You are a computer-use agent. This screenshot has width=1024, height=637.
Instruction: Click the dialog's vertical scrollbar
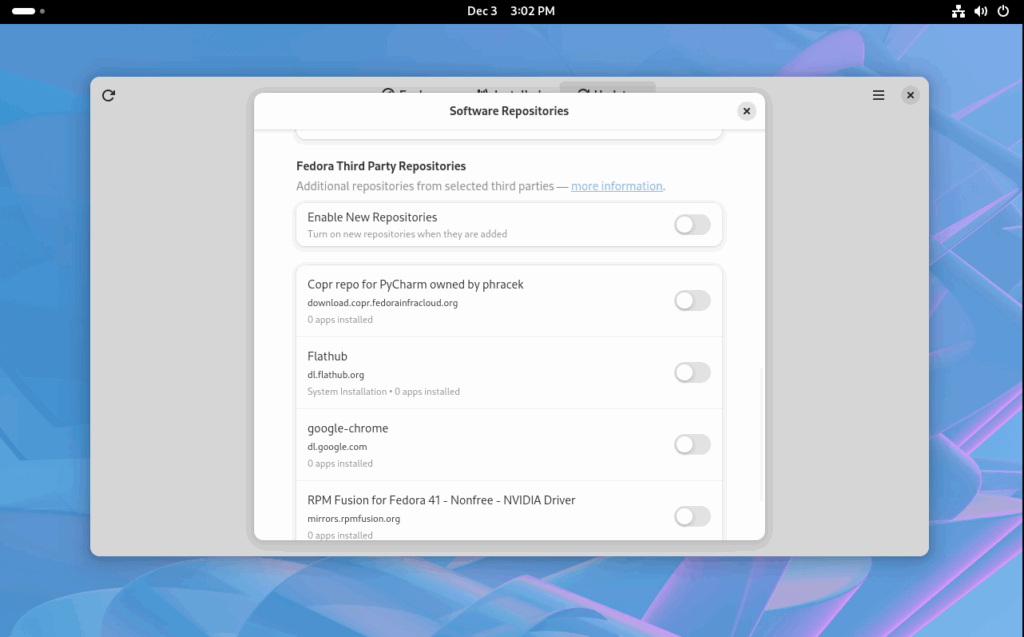761,434
